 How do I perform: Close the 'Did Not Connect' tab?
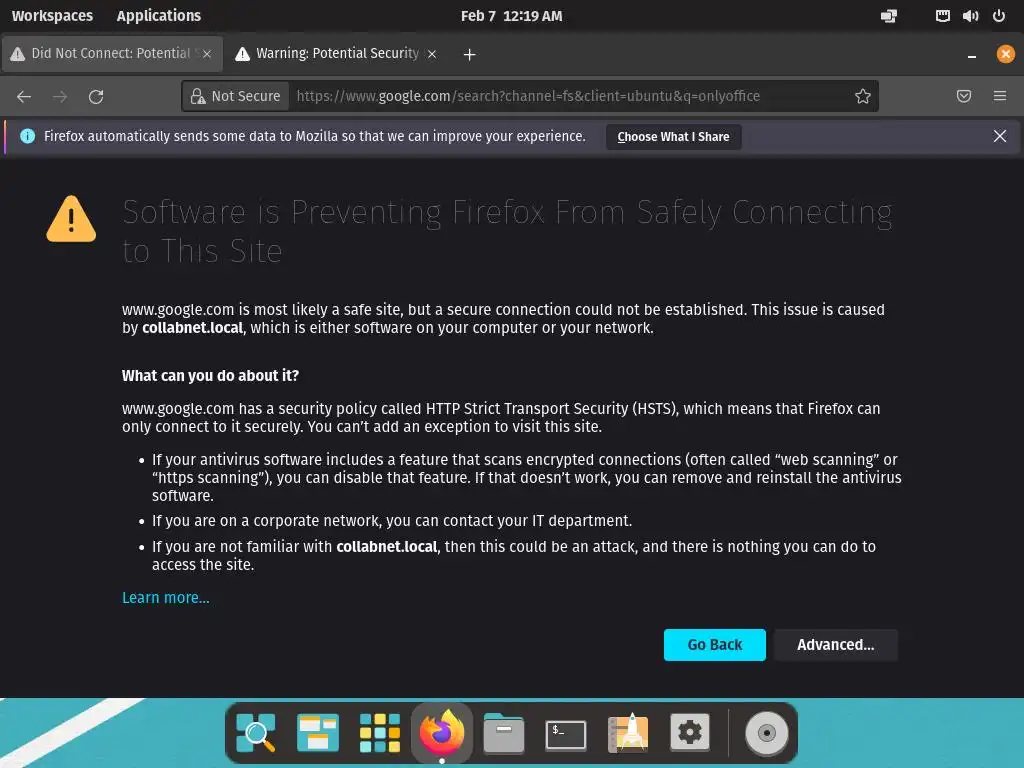(207, 54)
